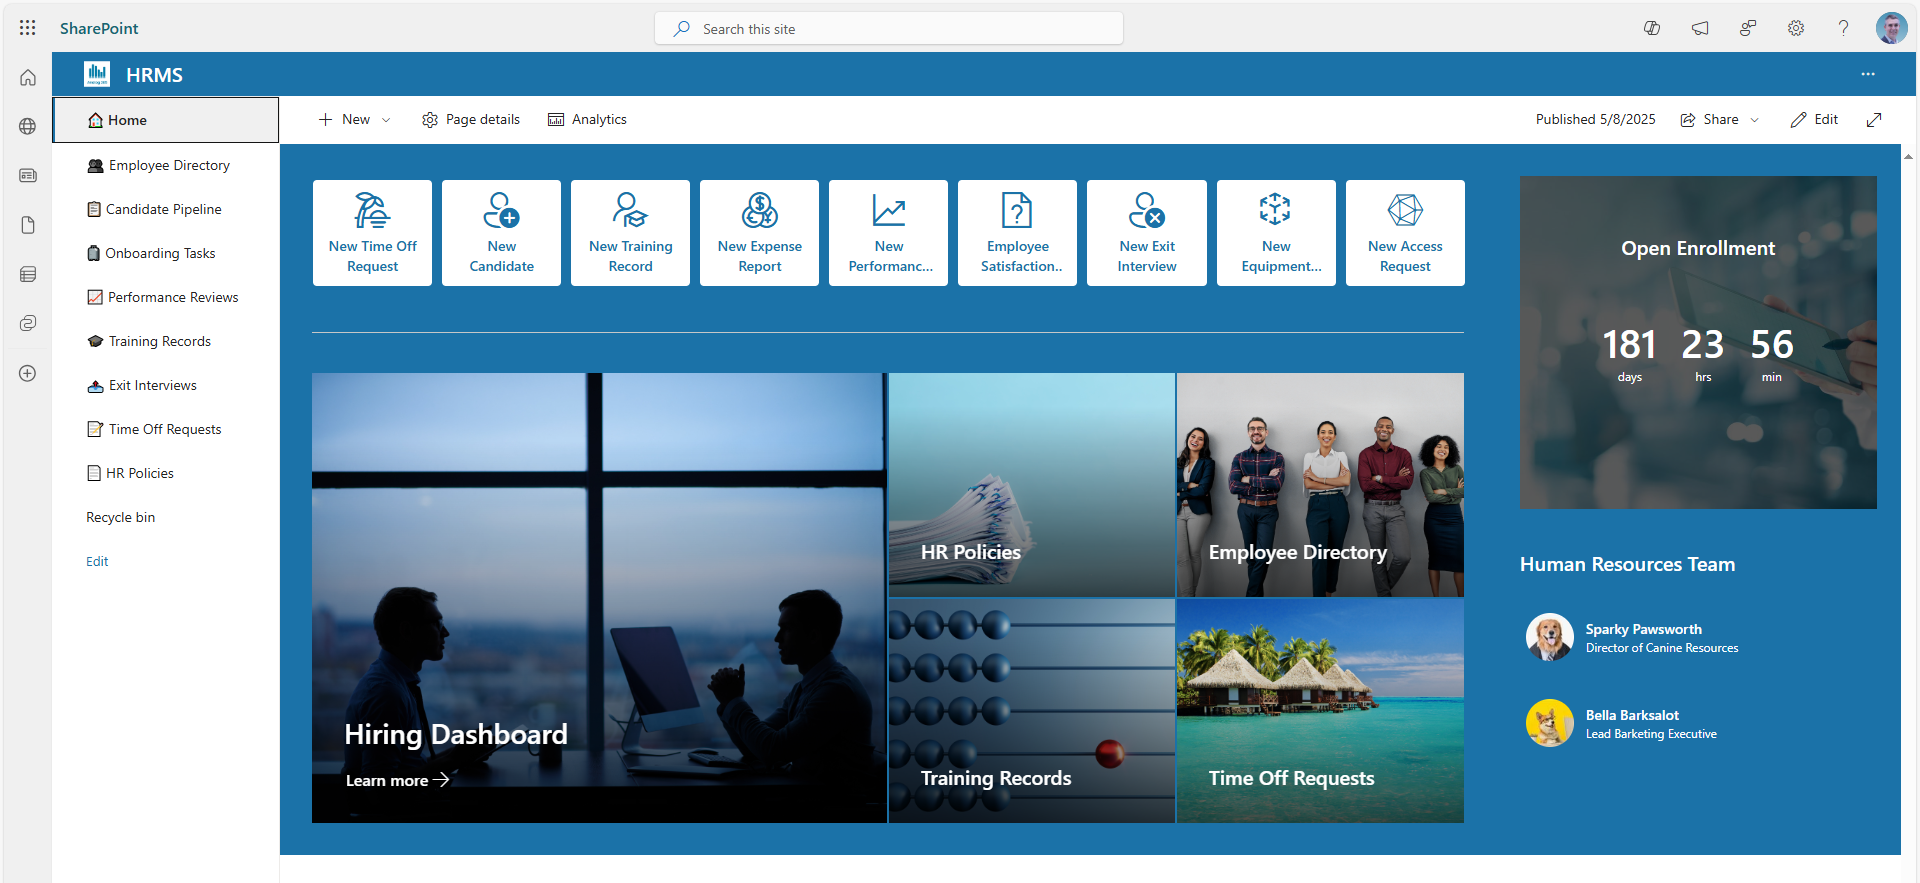This screenshot has width=1920, height=883.
Task: Open the Home icon in left app bar
Action: tap(28, 78)
